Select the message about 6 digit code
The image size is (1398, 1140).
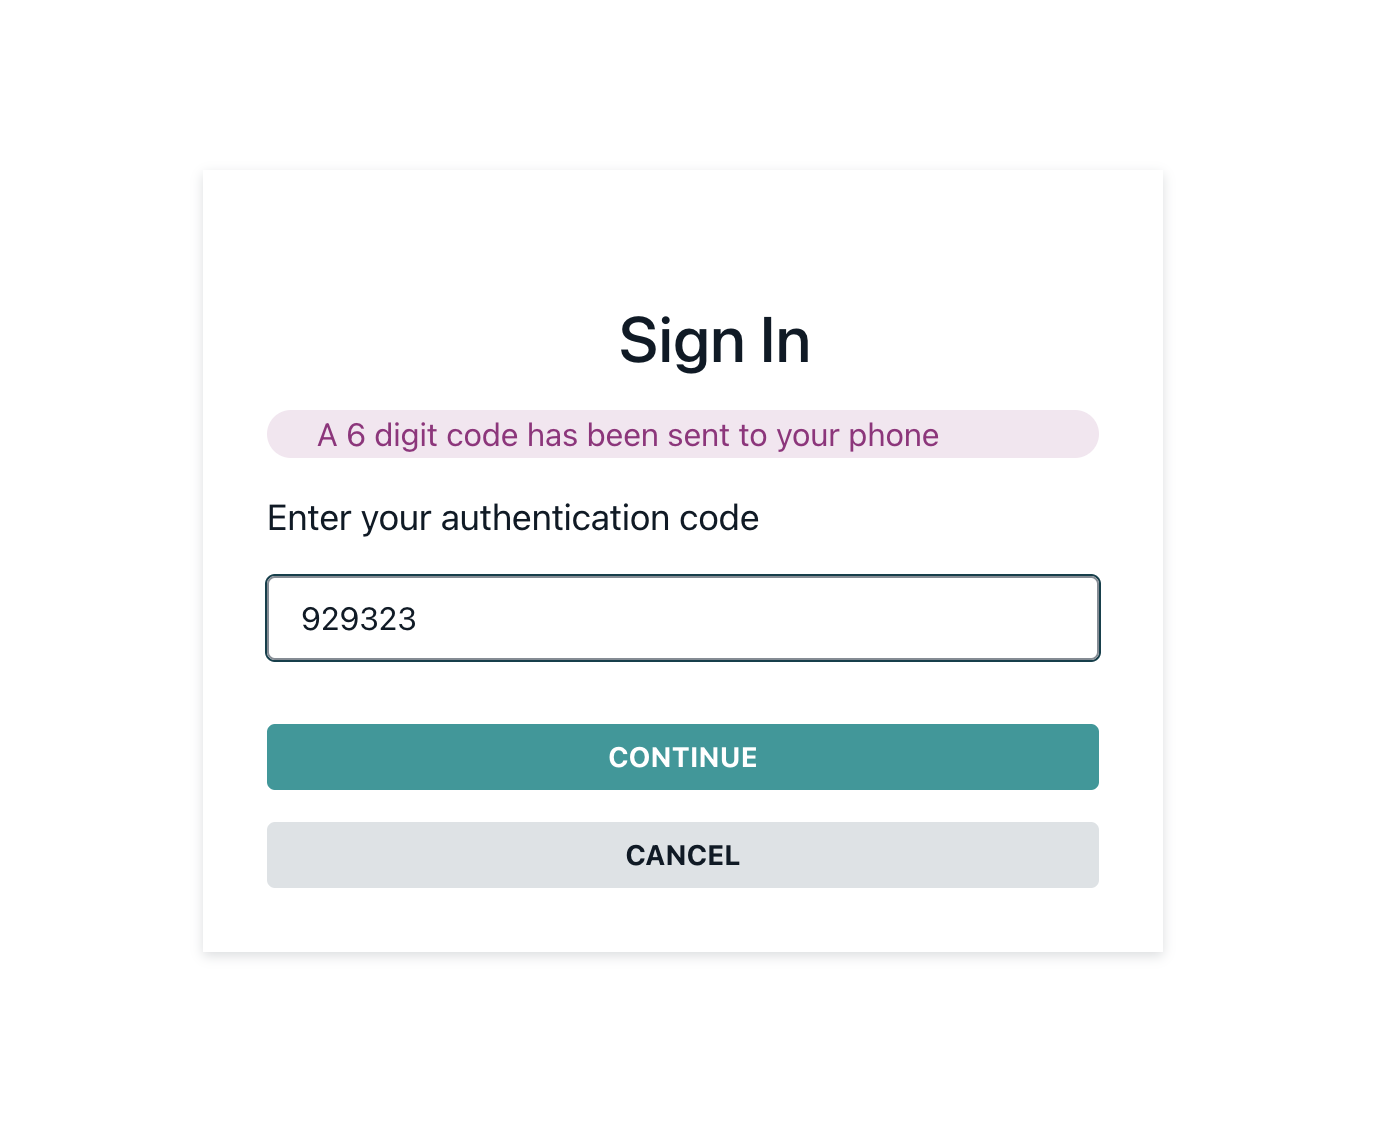point(628,435)
